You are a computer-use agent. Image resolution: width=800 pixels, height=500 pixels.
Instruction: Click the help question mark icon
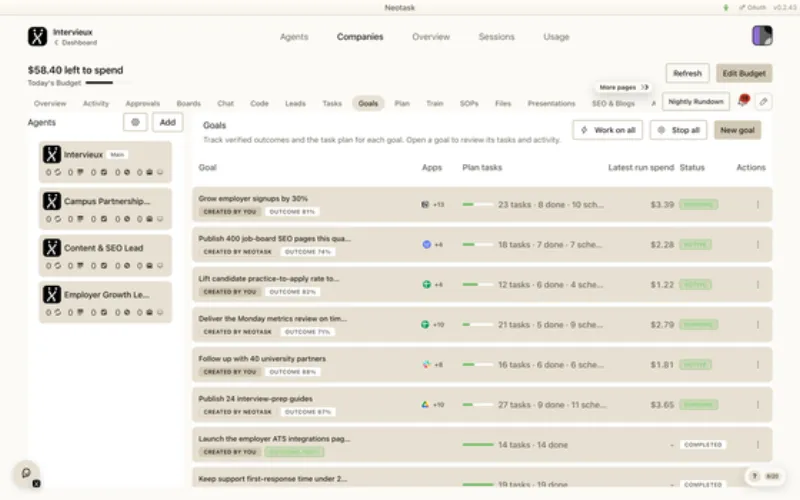point(754,476)
